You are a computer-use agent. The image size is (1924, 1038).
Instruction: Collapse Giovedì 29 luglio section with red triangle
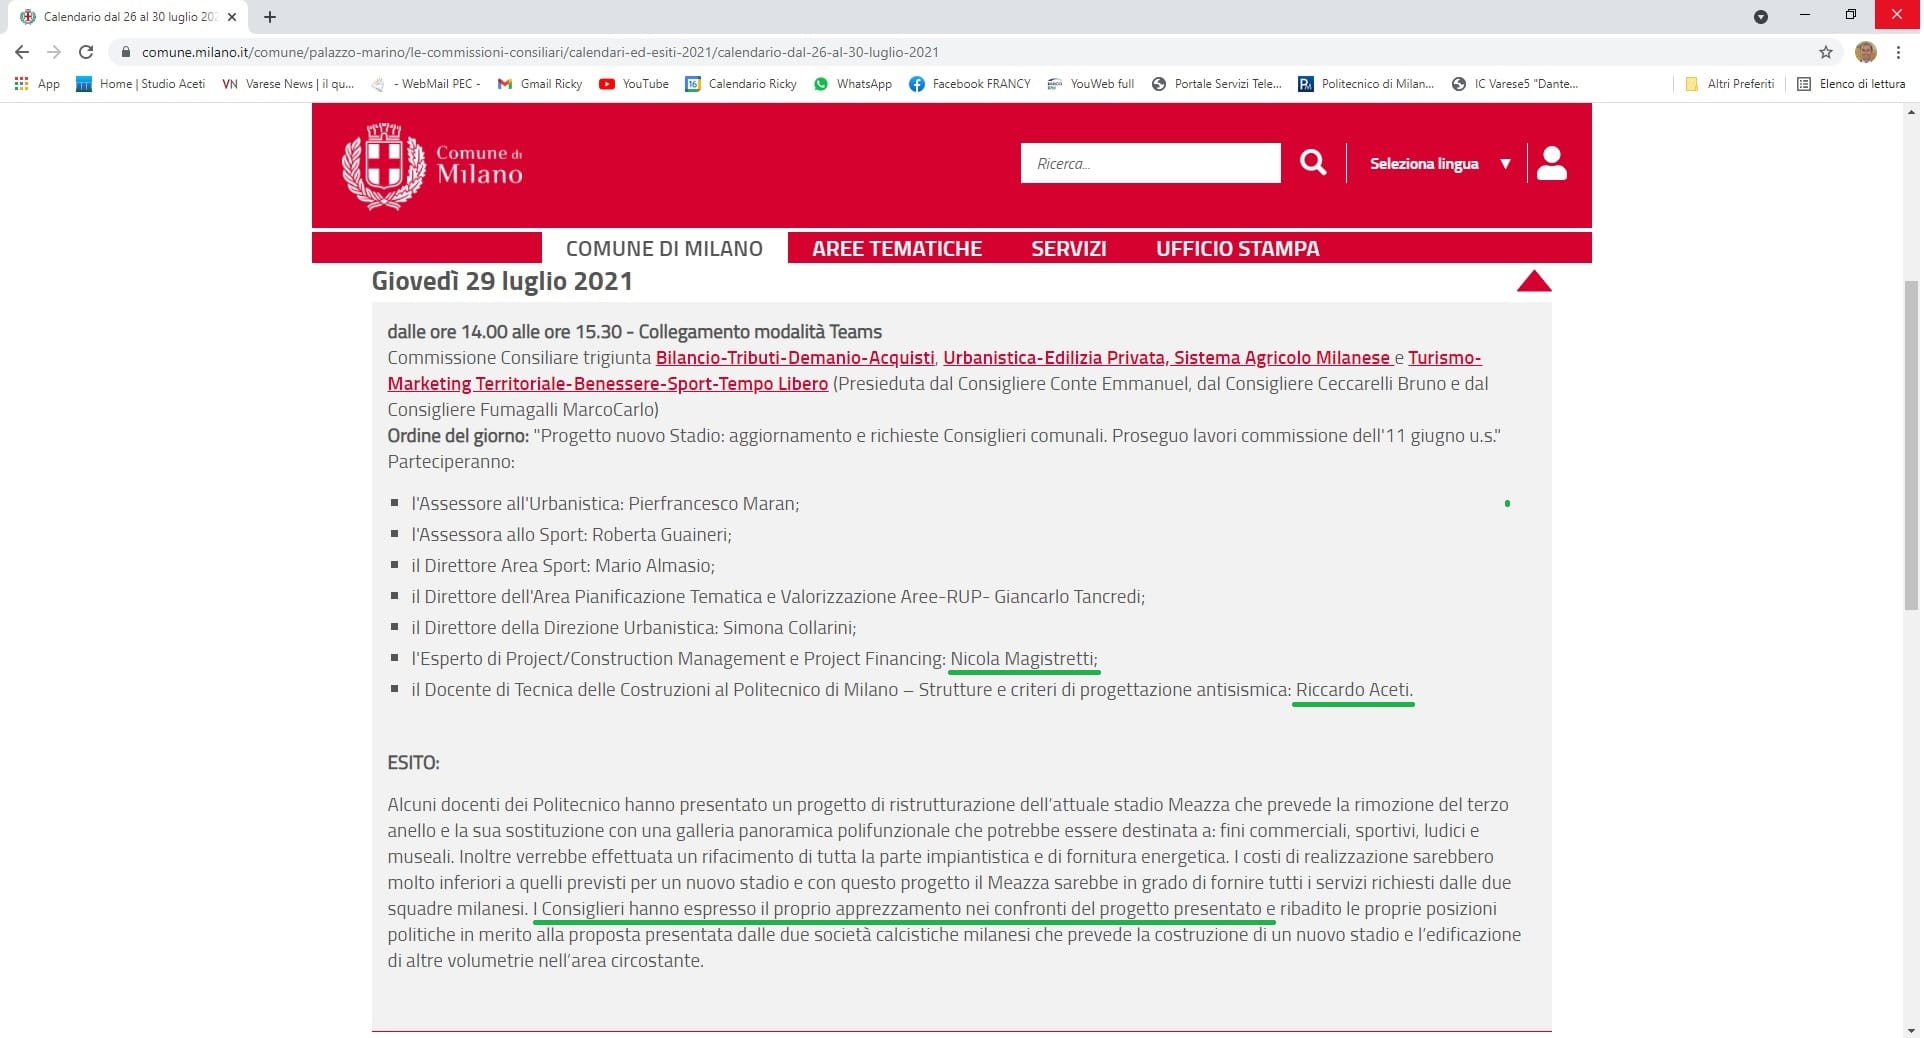(1533, 282)
